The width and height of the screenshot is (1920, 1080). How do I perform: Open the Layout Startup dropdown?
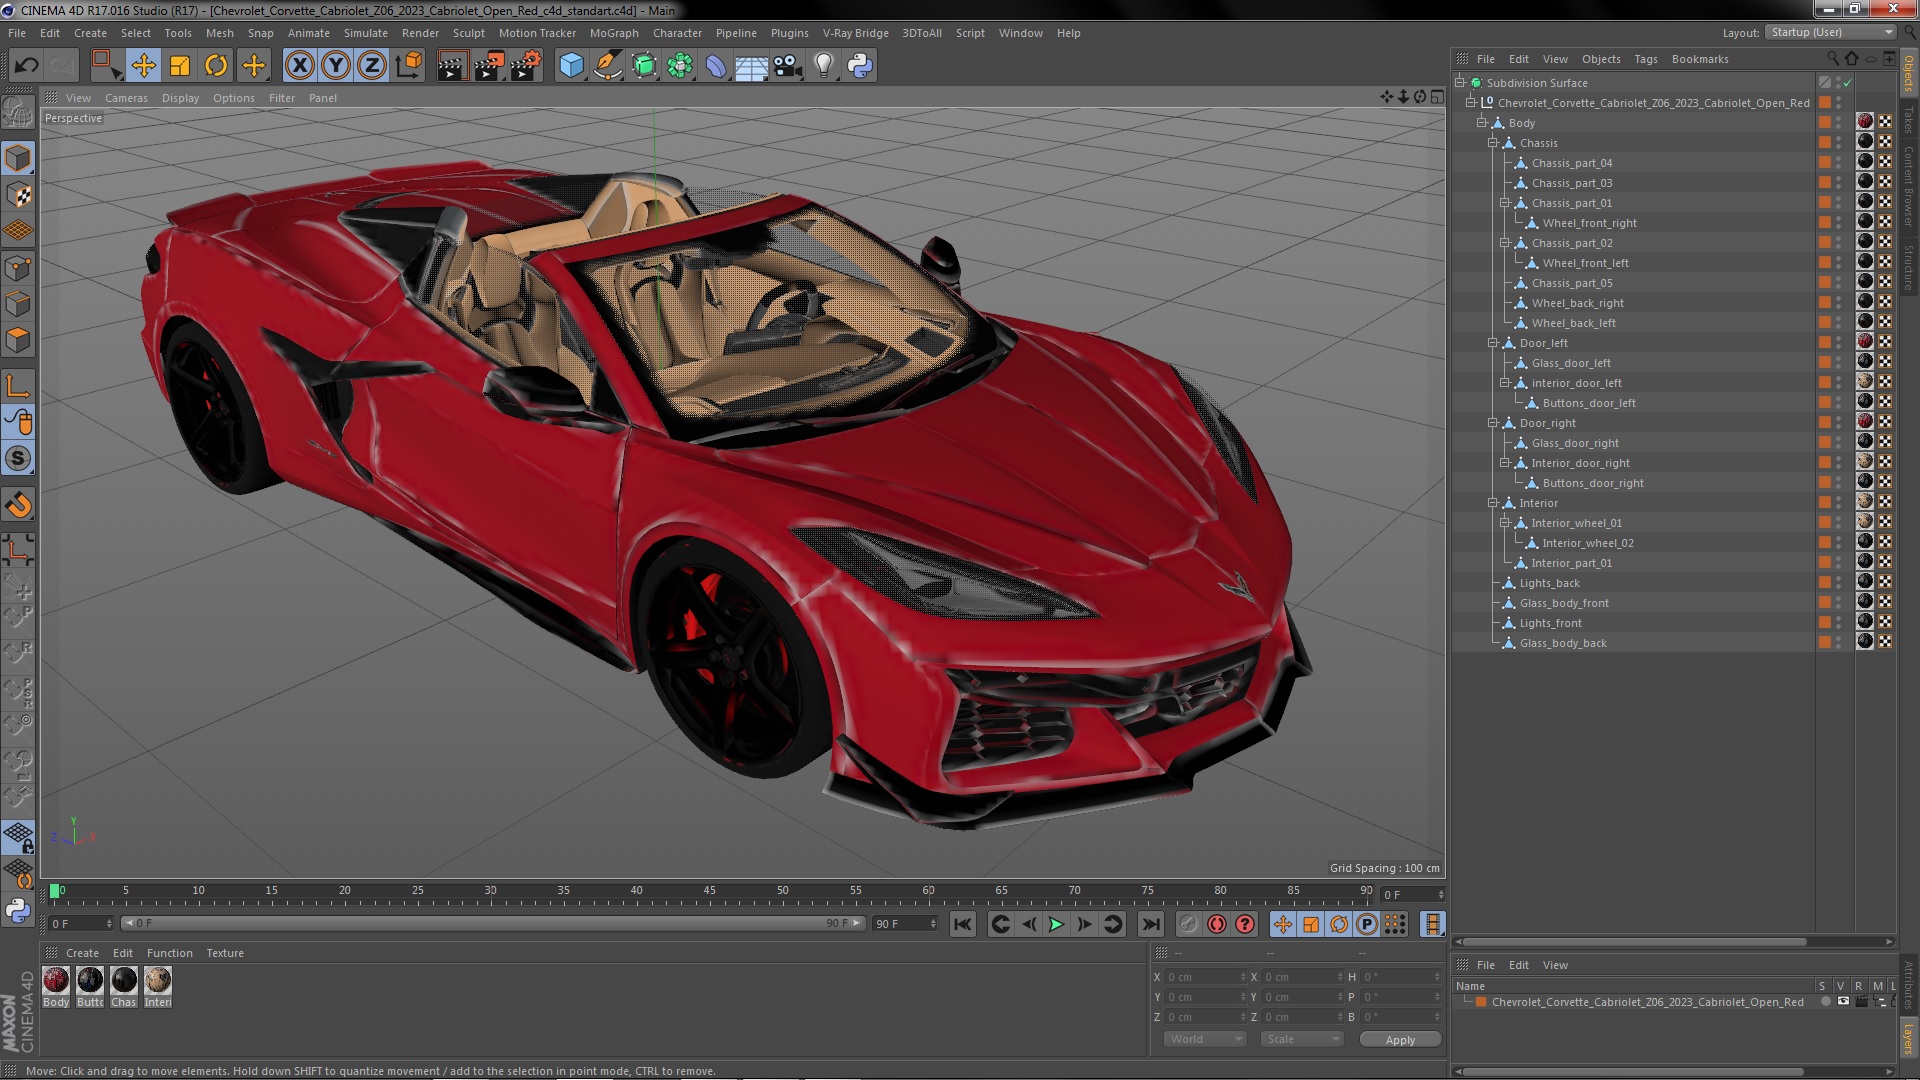(x=1830, y=32)
